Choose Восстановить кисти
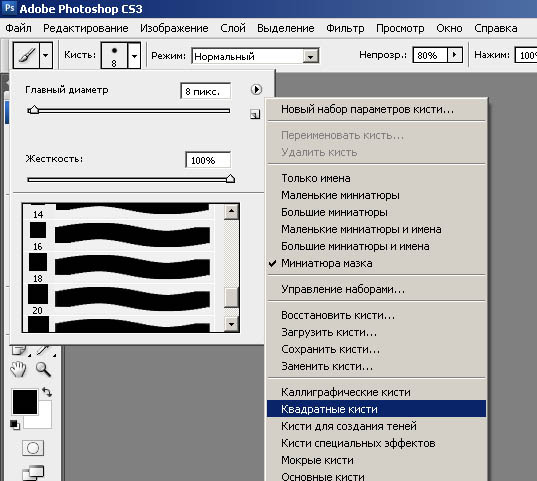Image resolution: width=537 pixels, height=481 pixels. pos(376,315)
